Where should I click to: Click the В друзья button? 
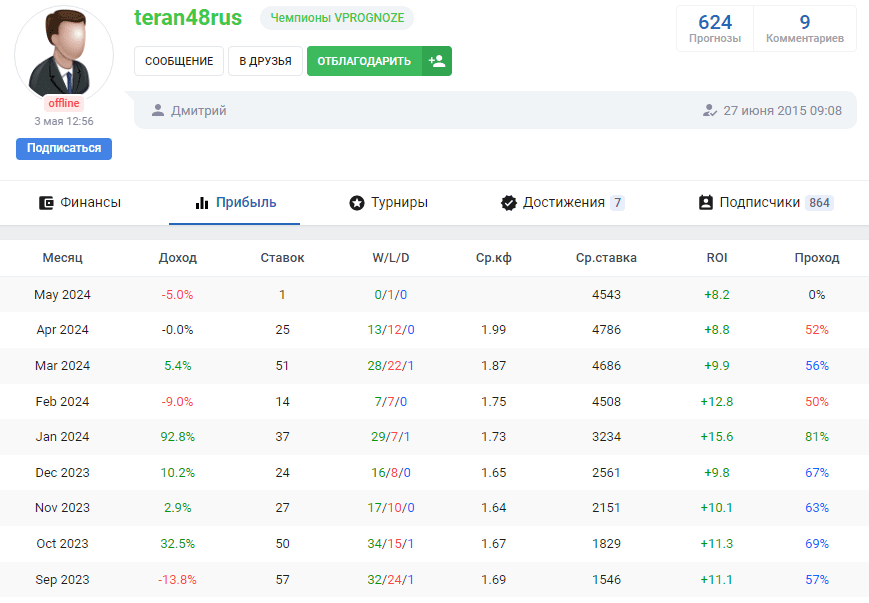point(265,61)
